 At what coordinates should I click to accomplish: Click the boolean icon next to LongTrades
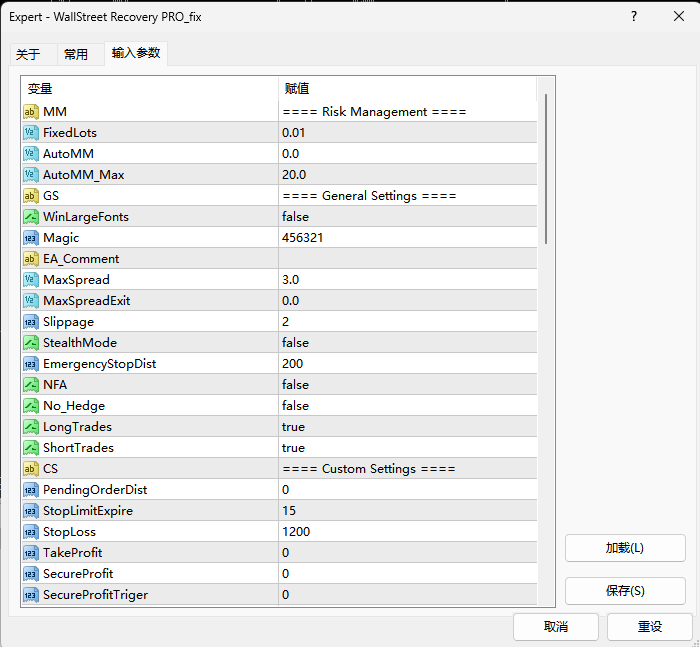(31, 426)
